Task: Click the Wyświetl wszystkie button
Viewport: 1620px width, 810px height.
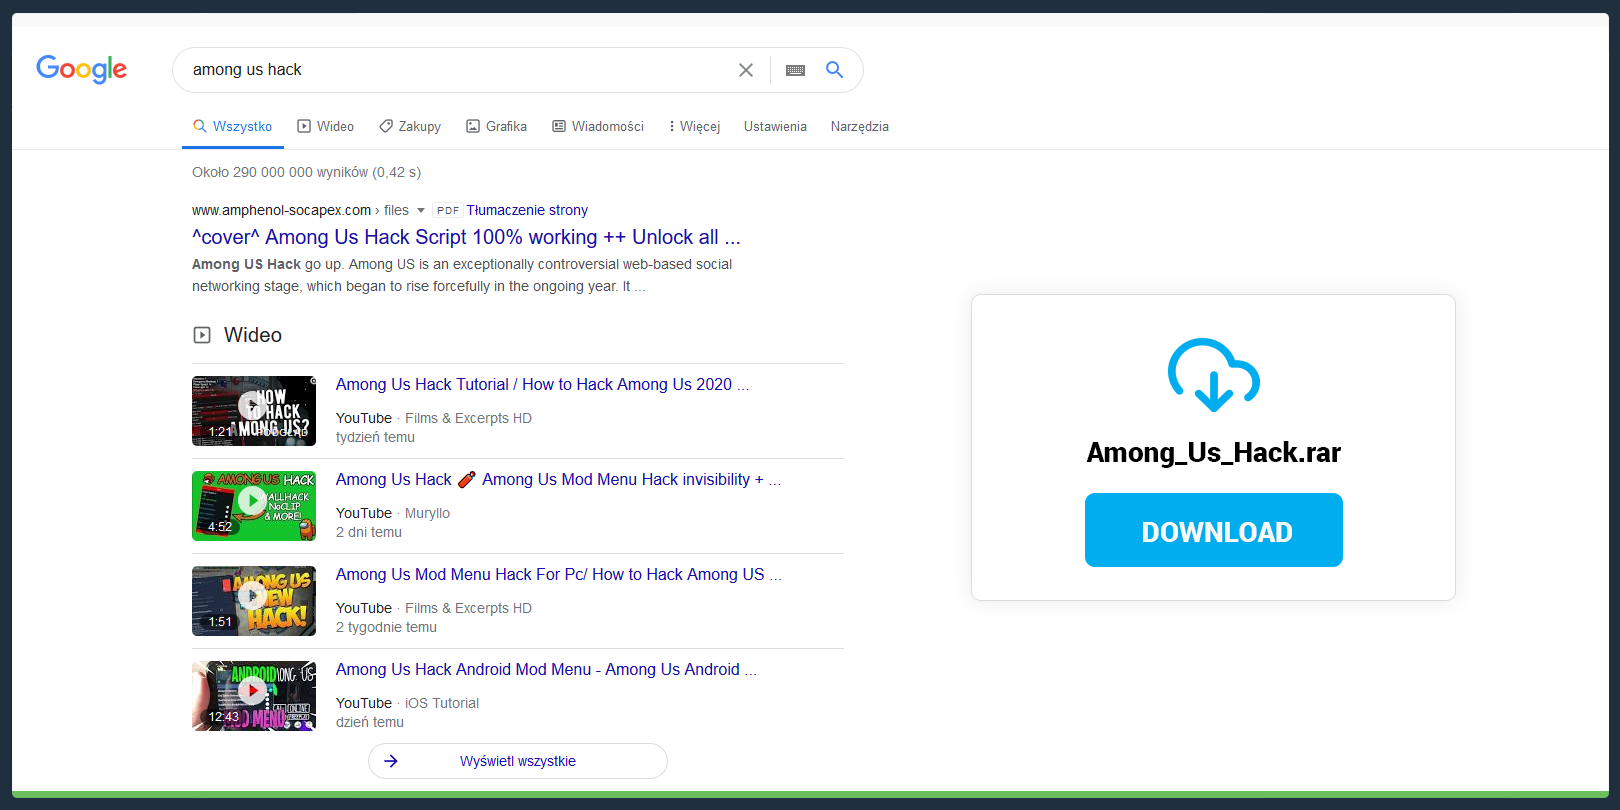Action: click(517, 761)
